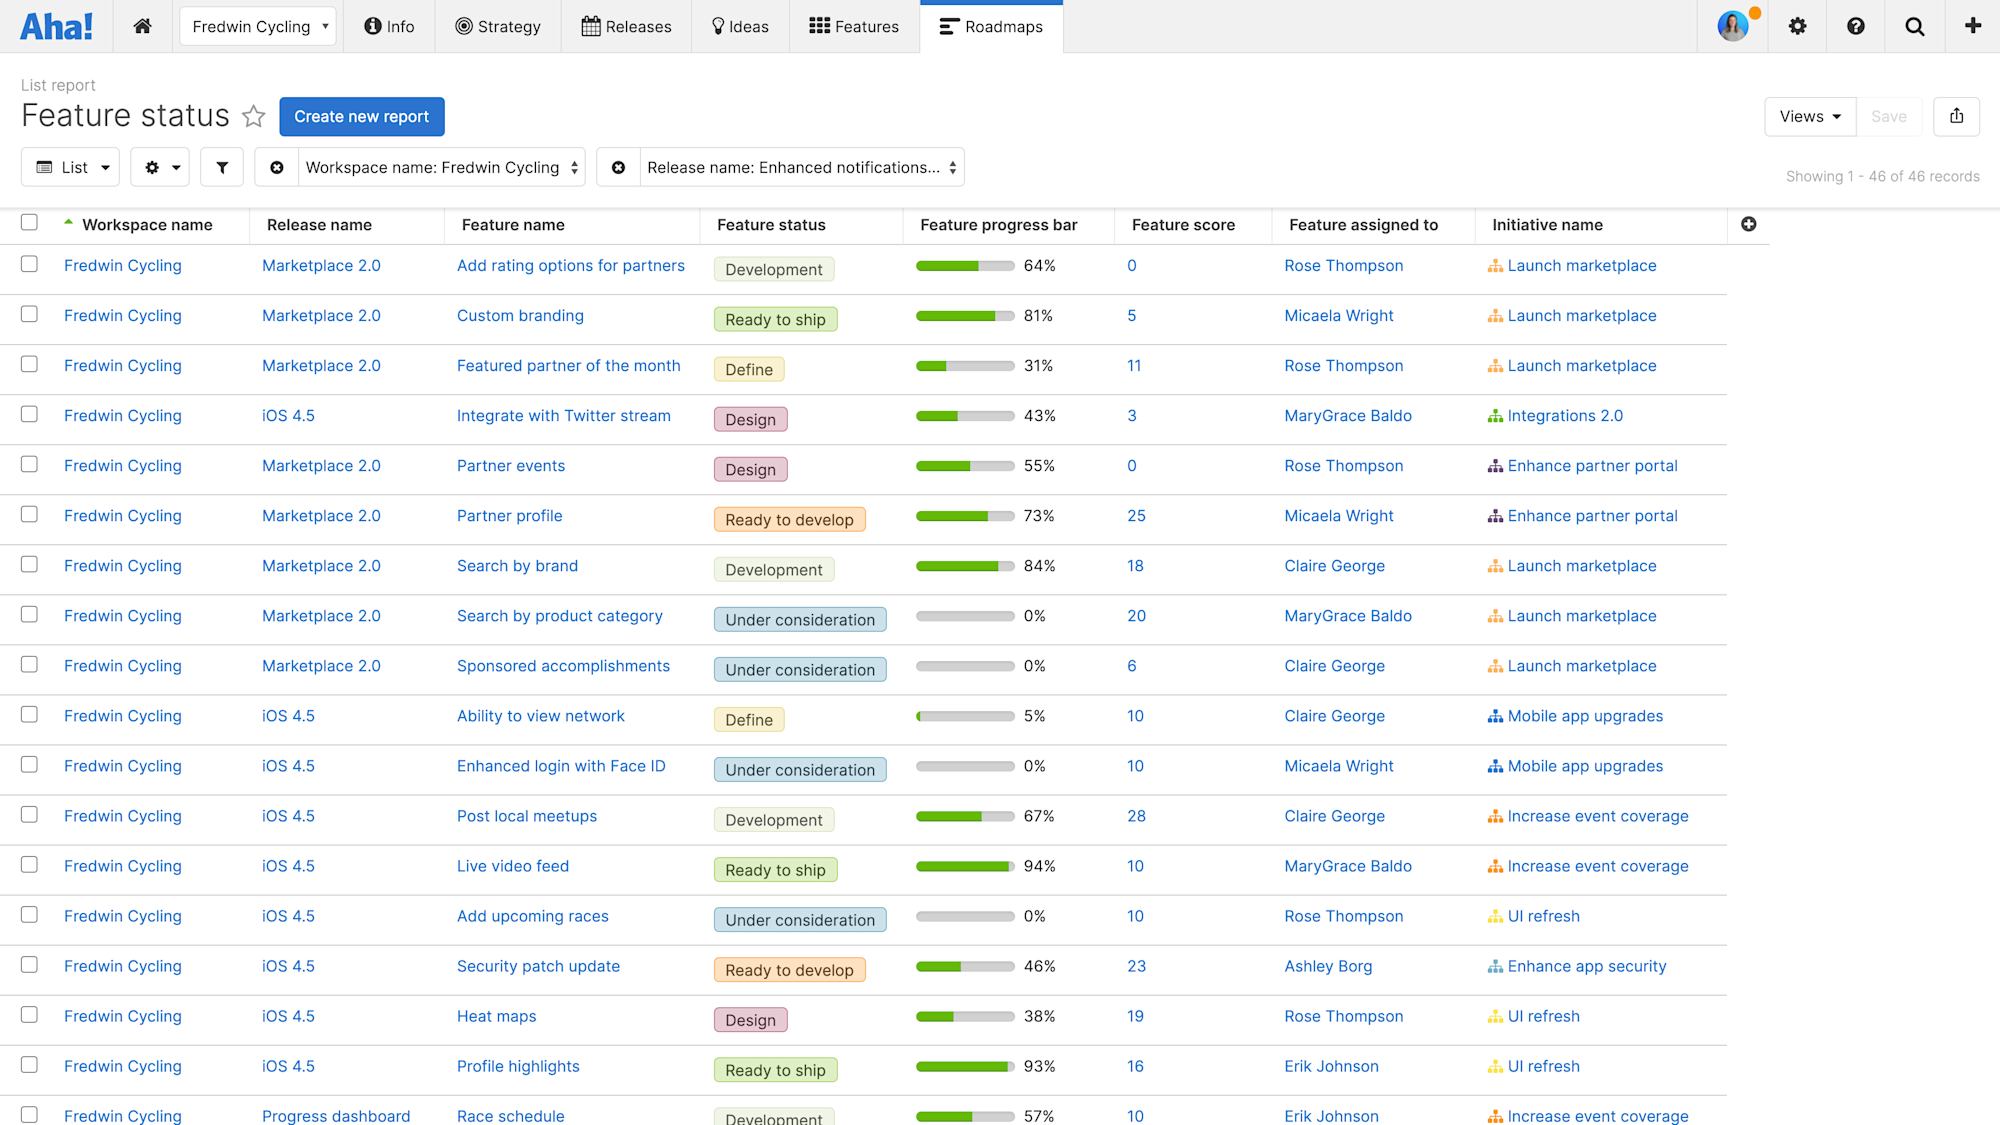Tick the checkbox next to Live video feed

29,864
